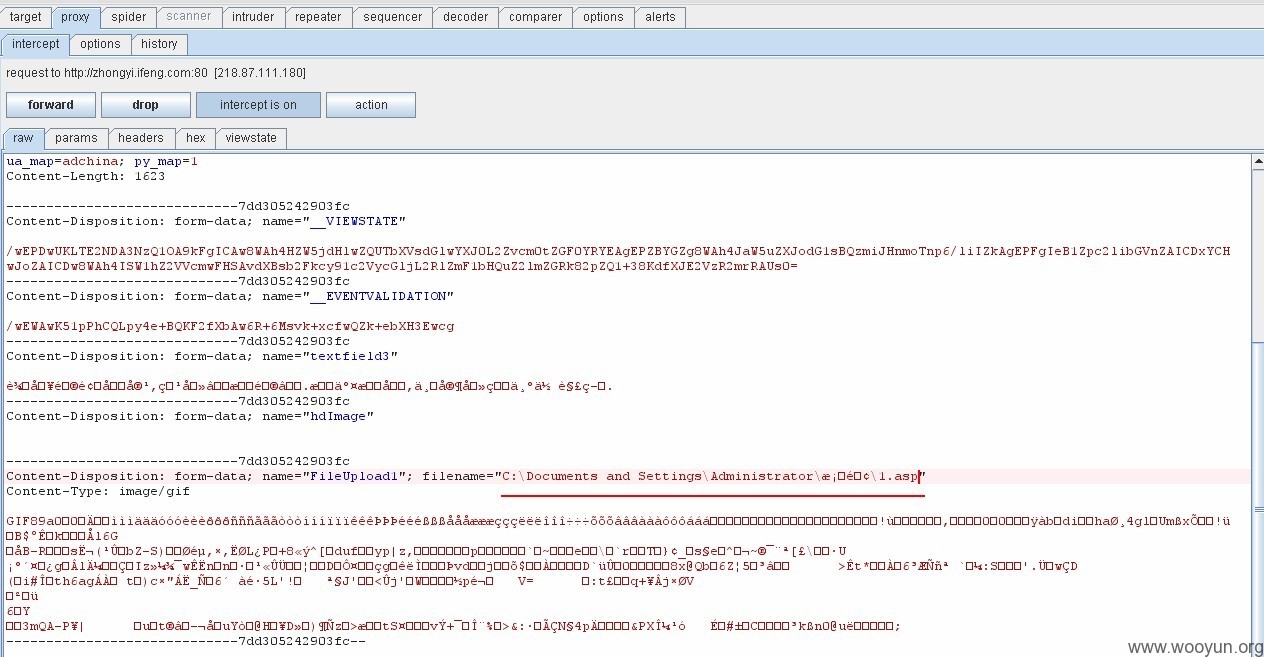Show the headers view tab
This screenshot has height=657, width=1264.
(x=141, y=138)
